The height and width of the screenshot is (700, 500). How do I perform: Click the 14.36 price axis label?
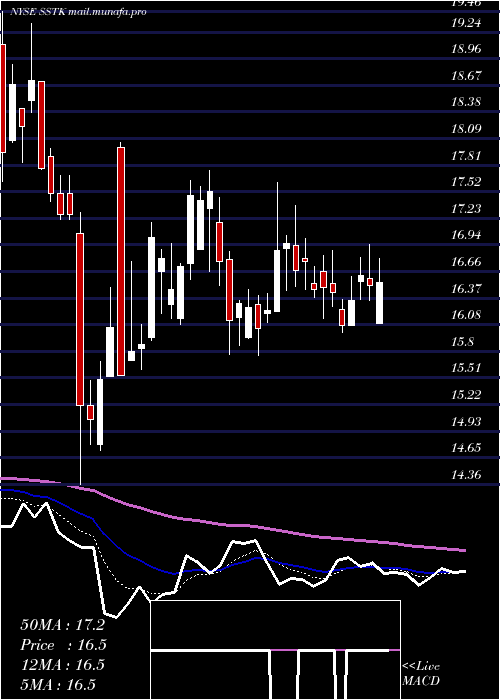(467, 474)
